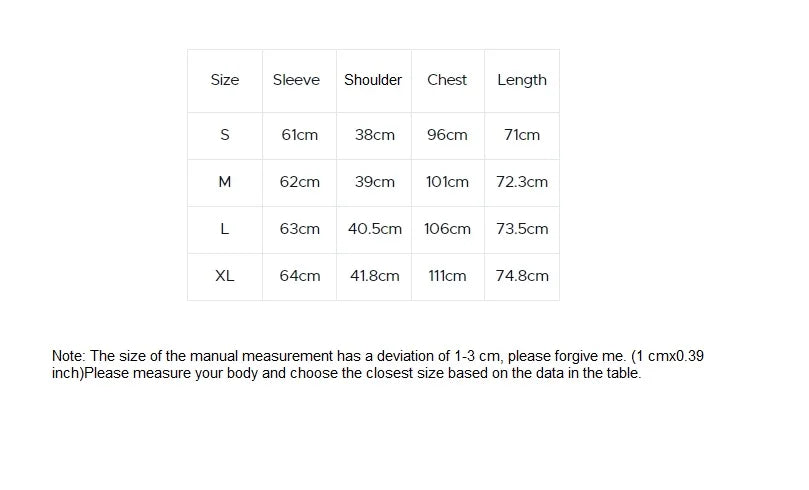809x490 pixels.
Task: Select the S size row label
Action: [x=225, y=135]
